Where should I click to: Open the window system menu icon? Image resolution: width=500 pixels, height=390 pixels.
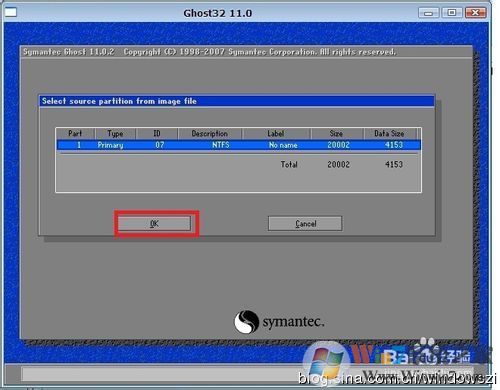coord(10,12)
